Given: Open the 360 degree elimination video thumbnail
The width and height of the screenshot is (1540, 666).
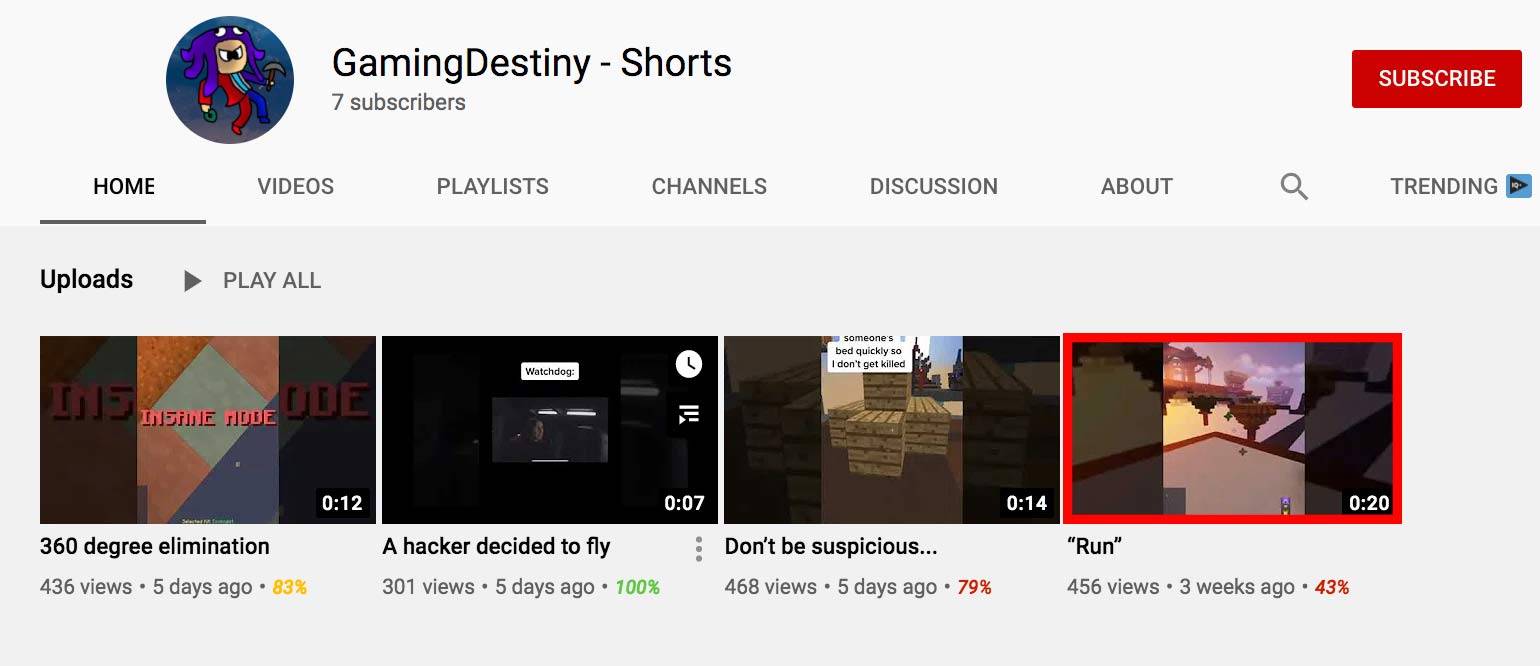Looking at the screenshot, I should tap(208, 430).
